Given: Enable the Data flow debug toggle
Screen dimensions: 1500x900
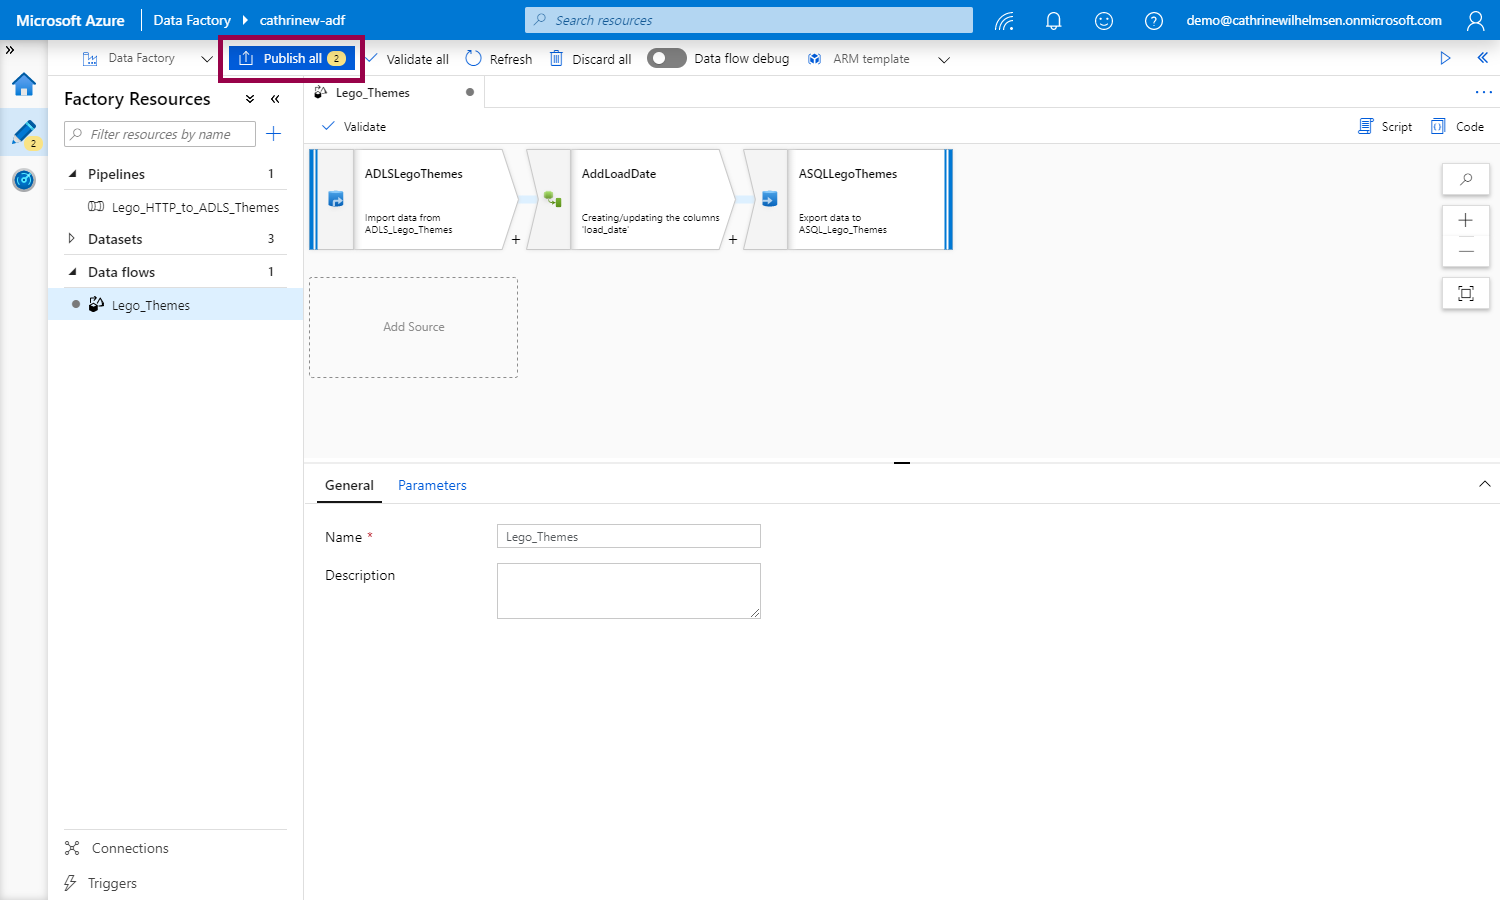Looking at the screenshot, I should pos(666,59).
